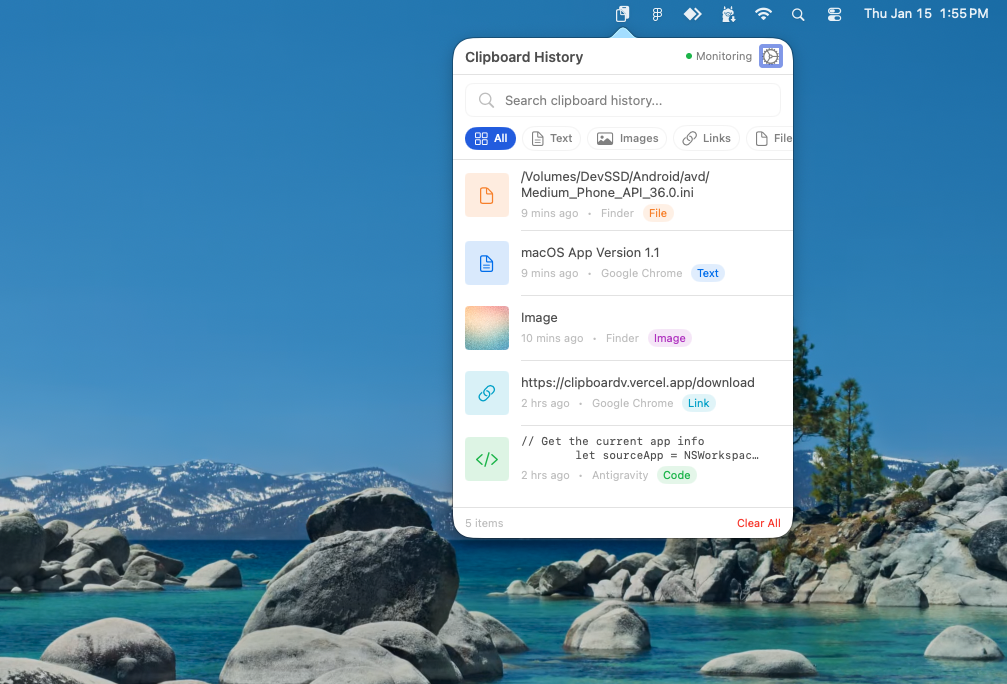The width and height of the screenshot is (1007, 684).
Task: Click the Clear All button
Action: tap(758, 523)
